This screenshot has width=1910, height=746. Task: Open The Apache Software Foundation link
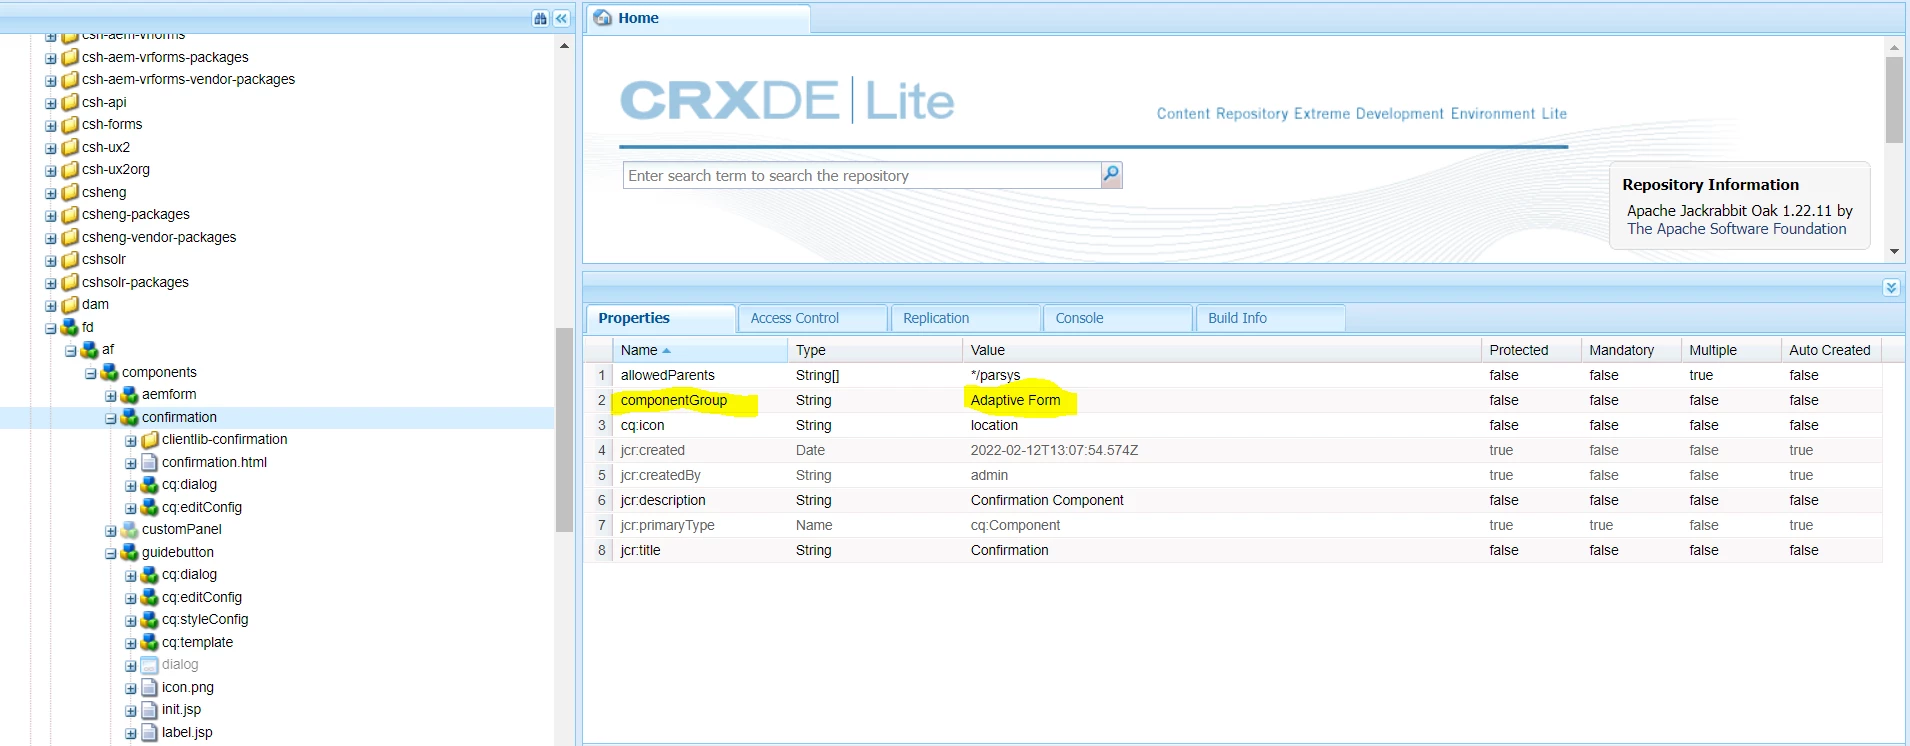pyautogui.click(x=1736, y=229)
